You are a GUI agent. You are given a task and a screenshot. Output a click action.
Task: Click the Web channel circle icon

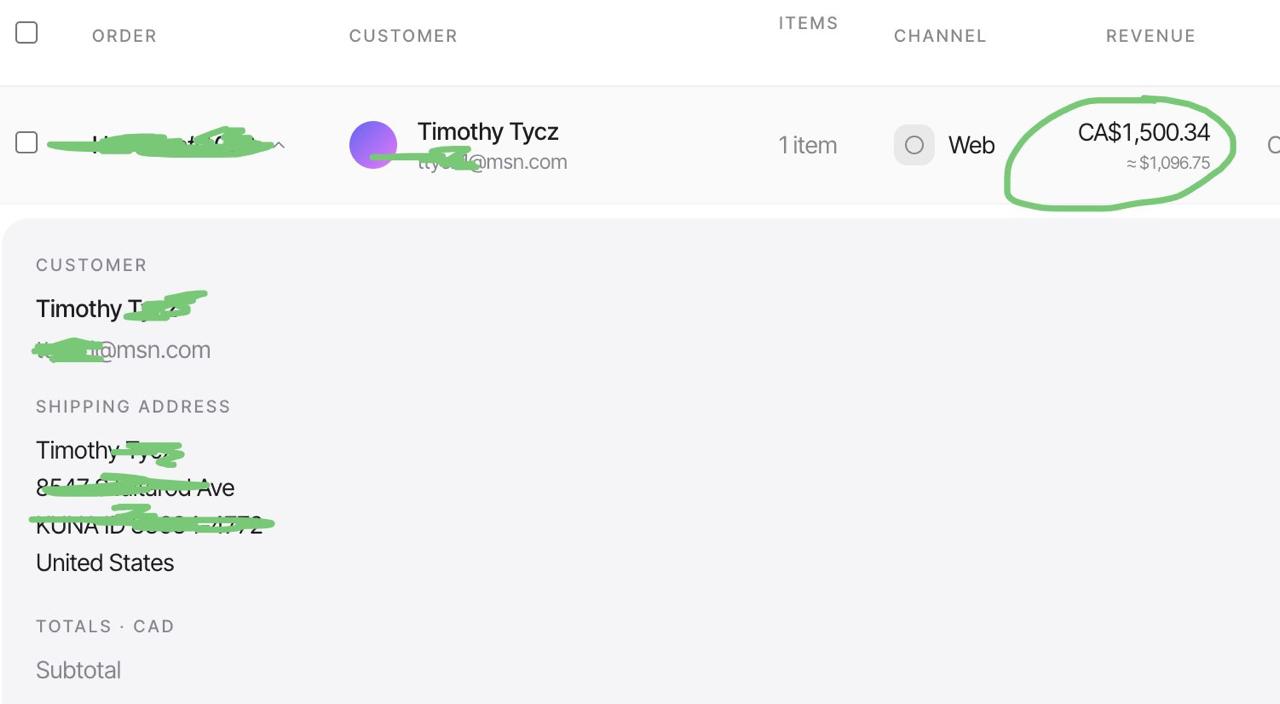click(x=914, y=145)
